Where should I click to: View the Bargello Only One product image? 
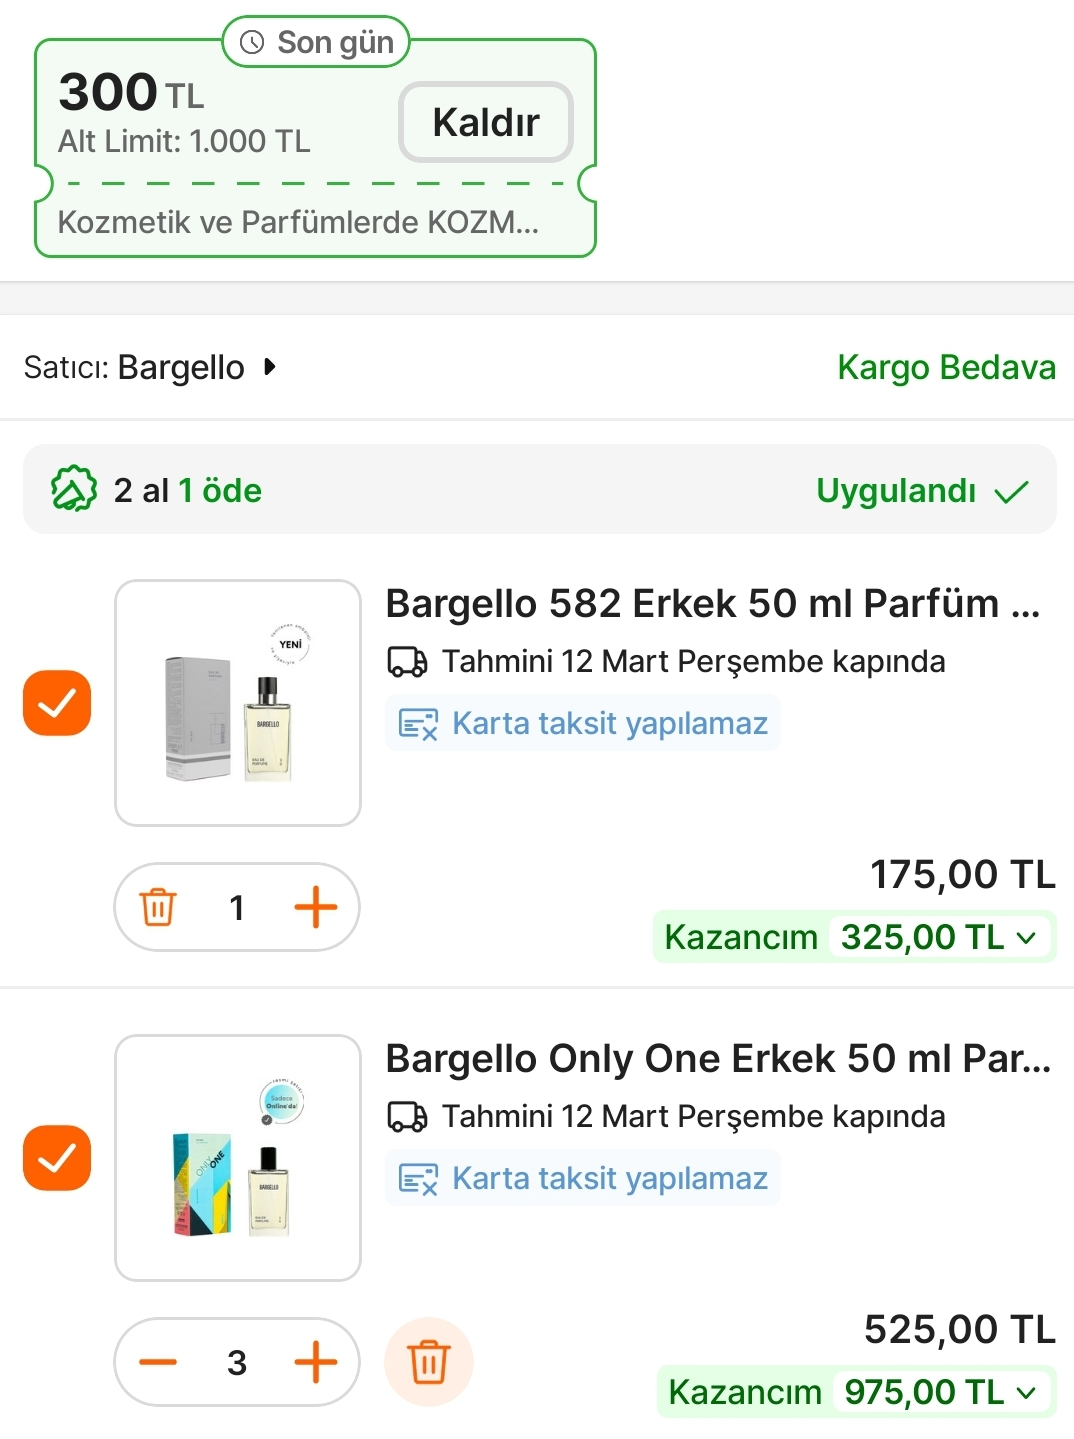pyautogui.click(x=238, y=1158)
